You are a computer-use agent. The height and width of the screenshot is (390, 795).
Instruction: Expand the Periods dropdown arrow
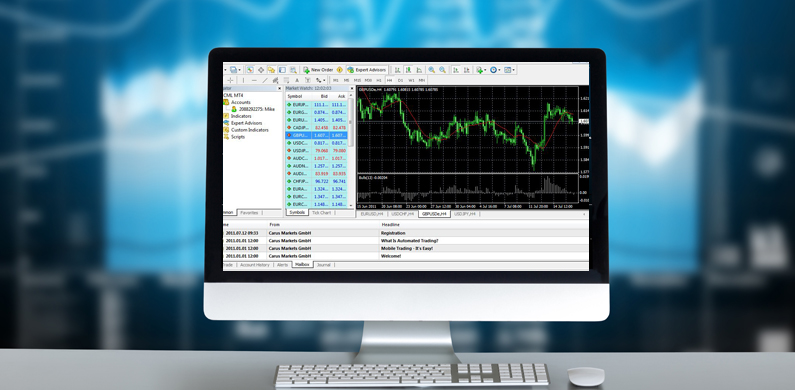499,70
